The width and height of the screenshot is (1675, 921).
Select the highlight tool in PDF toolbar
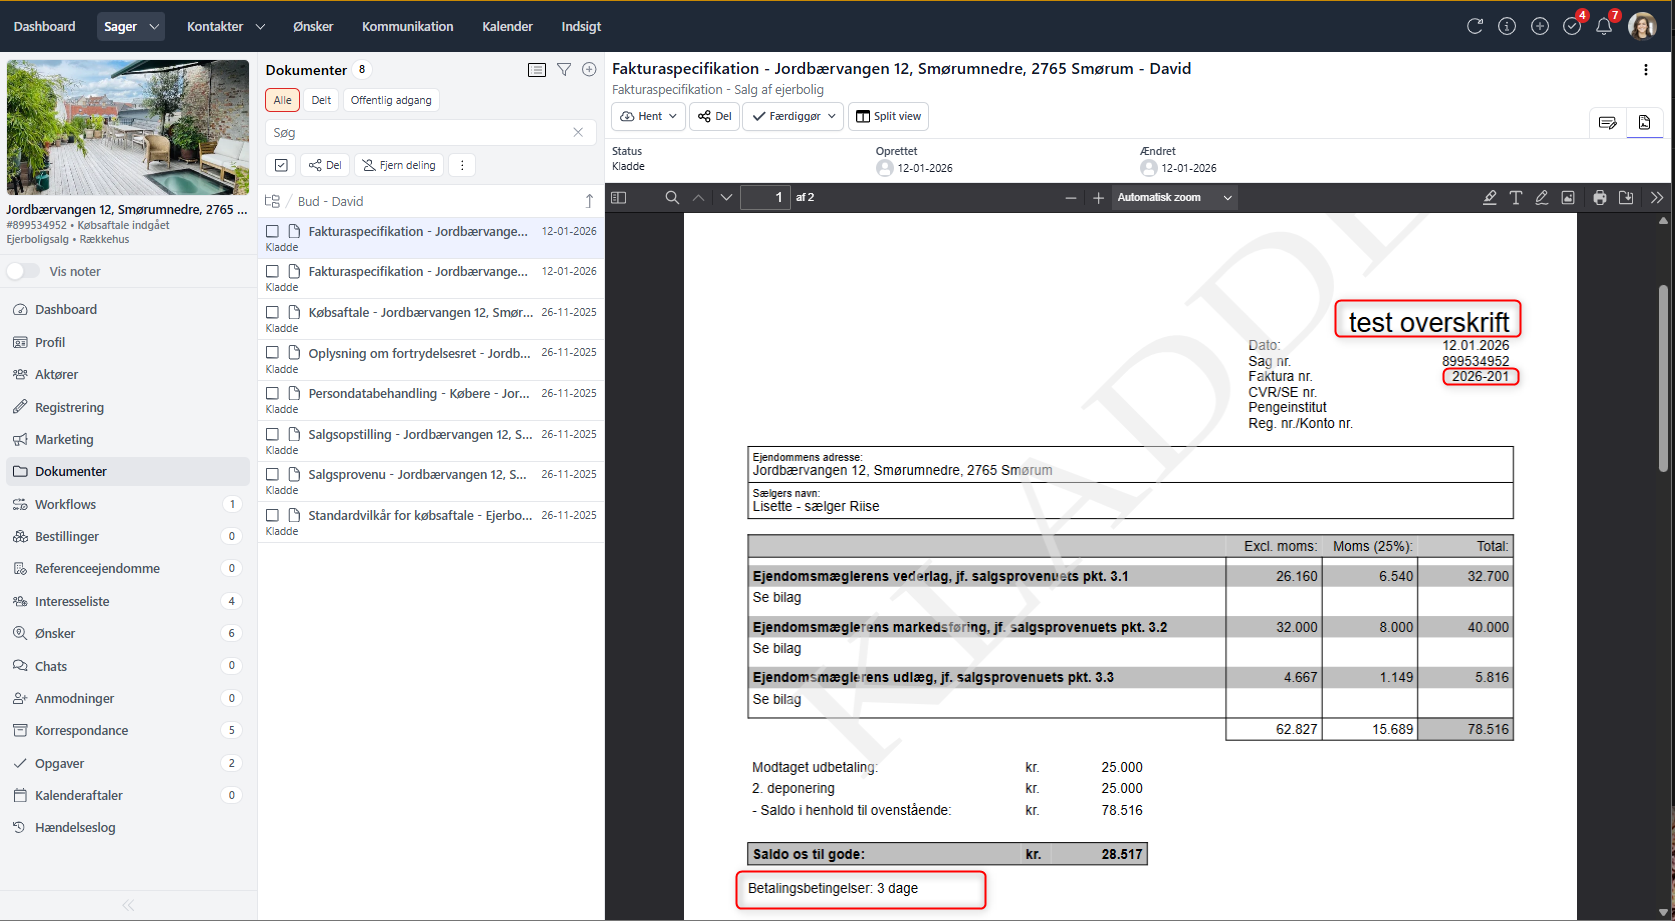click(1489, 198)
